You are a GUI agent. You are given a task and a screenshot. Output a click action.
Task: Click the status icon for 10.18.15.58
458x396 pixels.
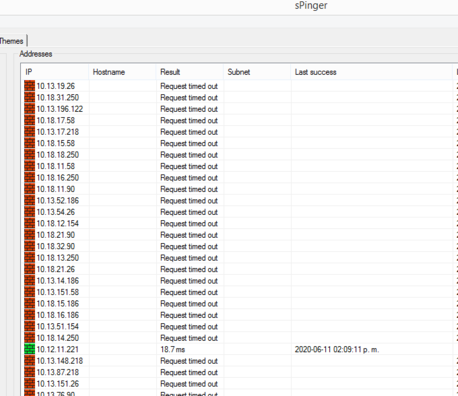[x=29, y=143]
